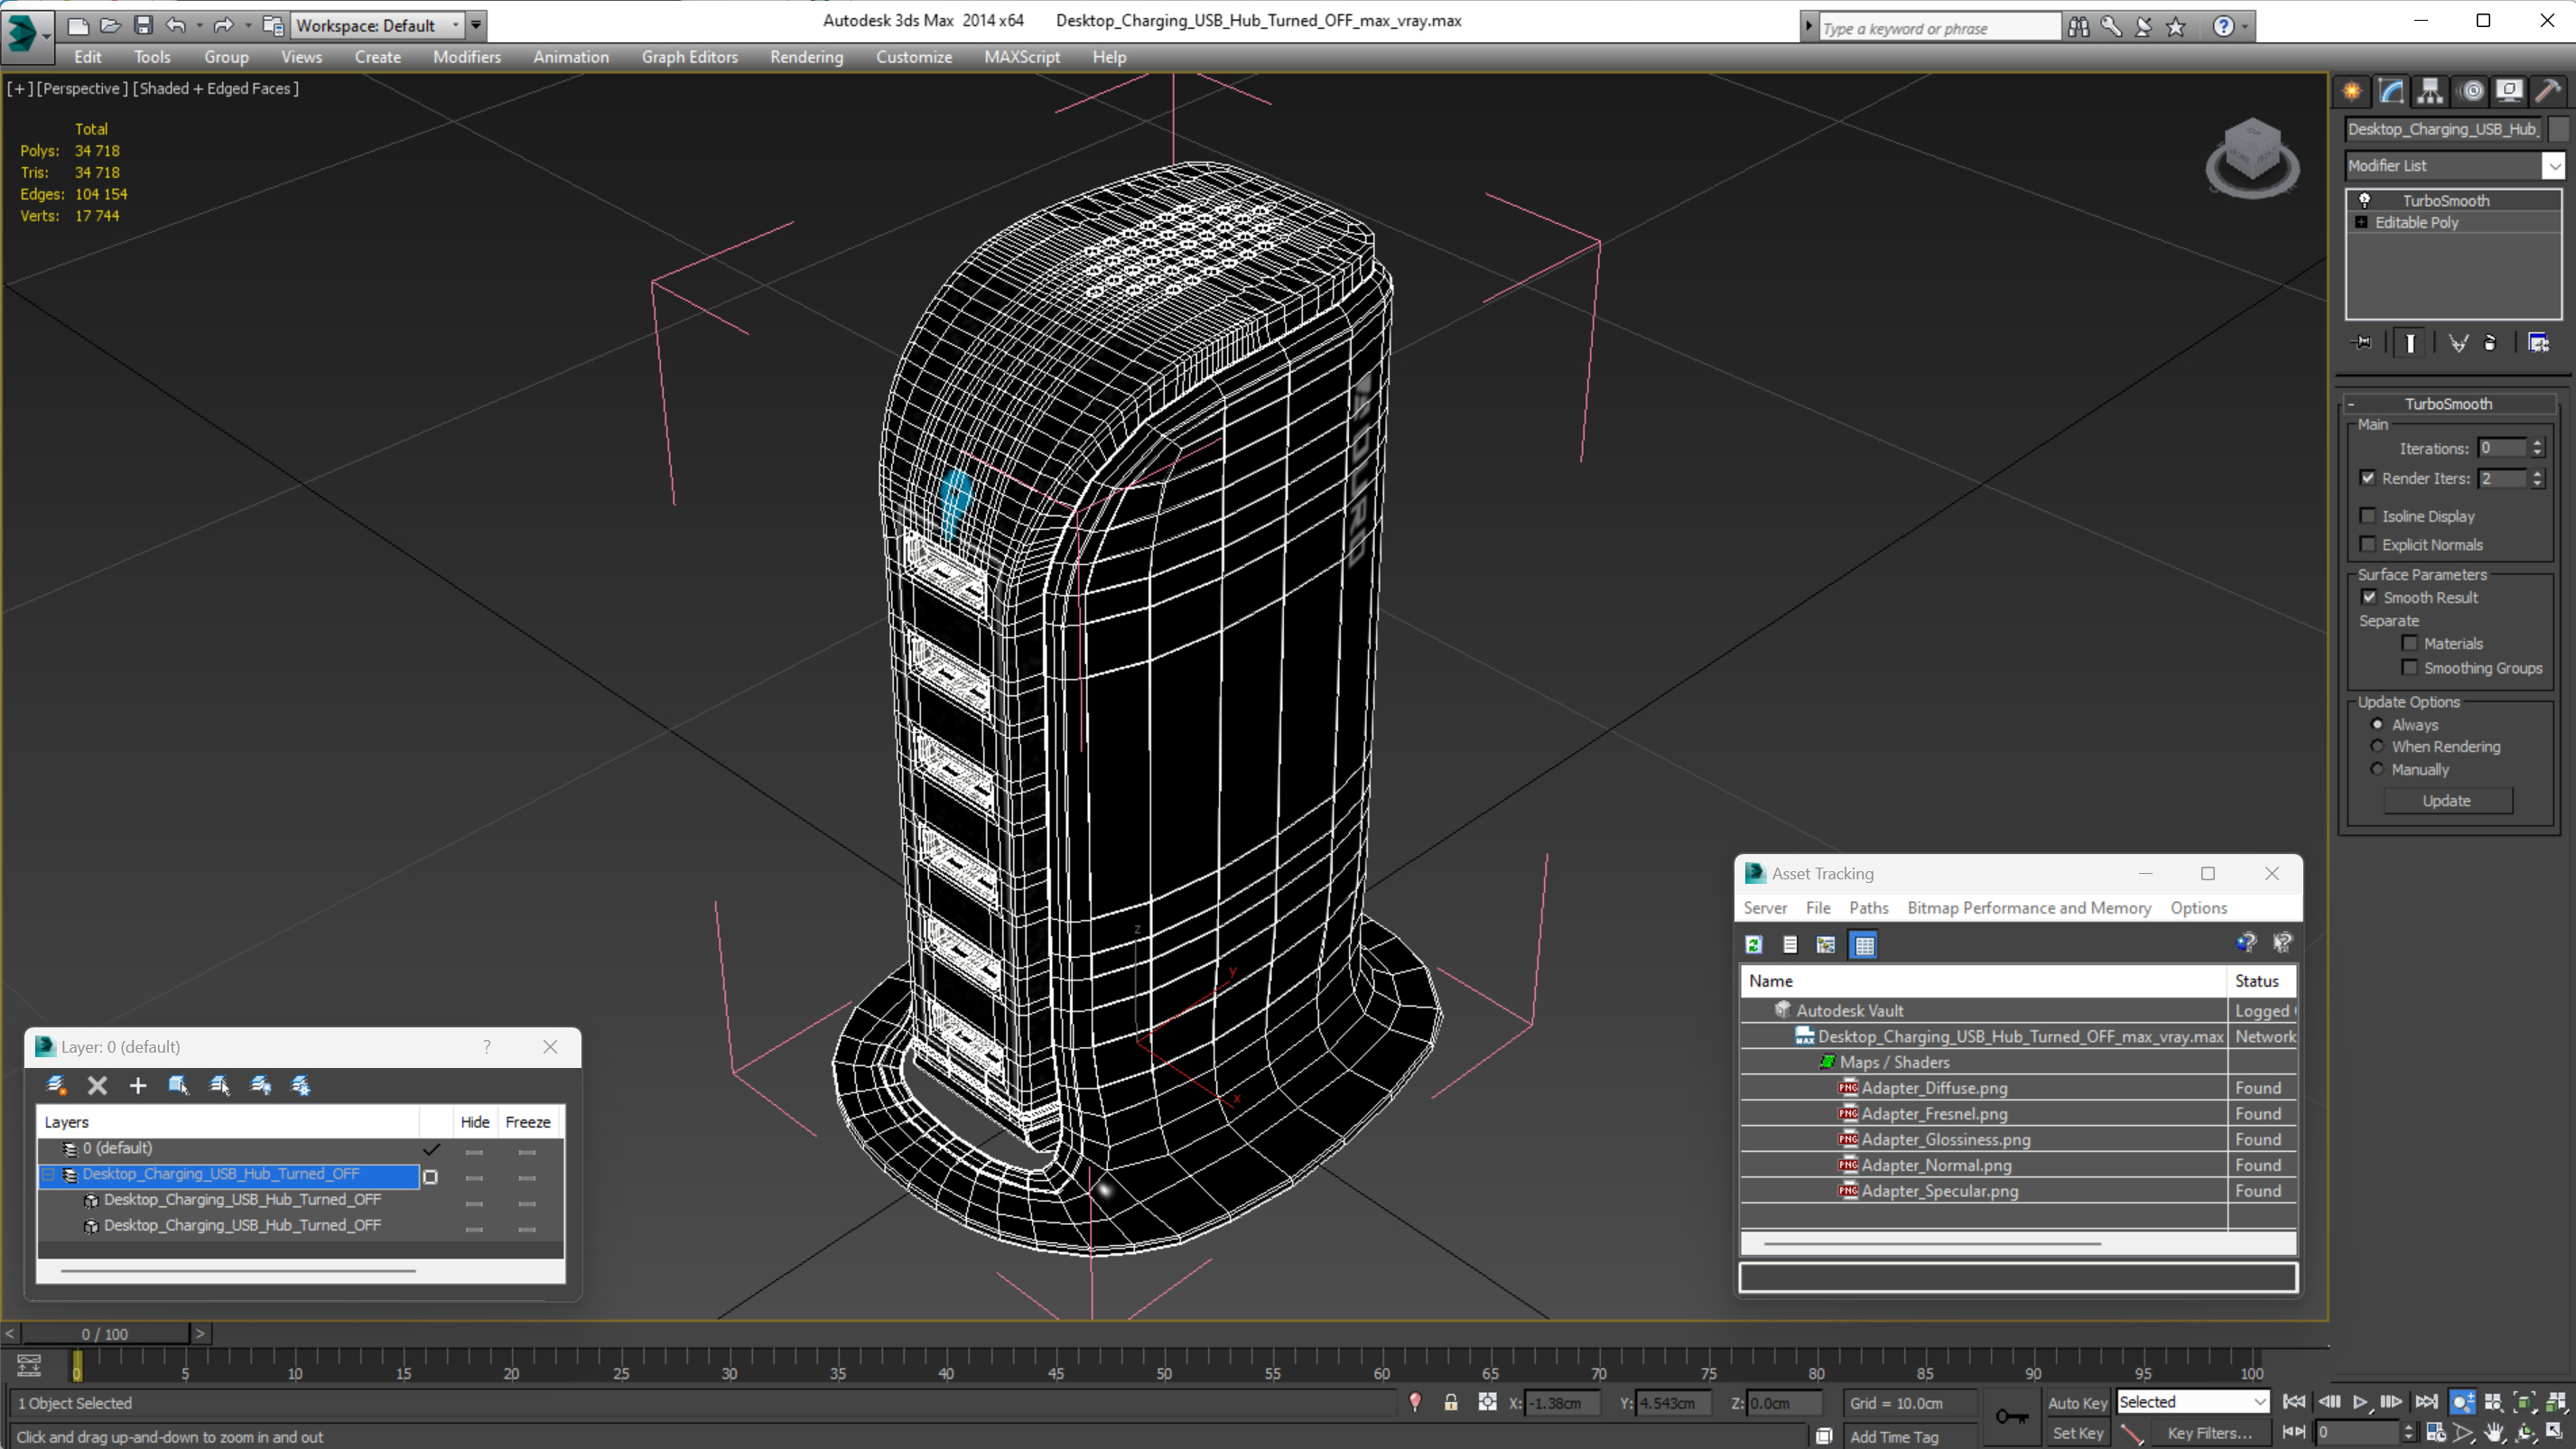
Task: Open the Display command panel tab
Action: [x=2509, y=92]
